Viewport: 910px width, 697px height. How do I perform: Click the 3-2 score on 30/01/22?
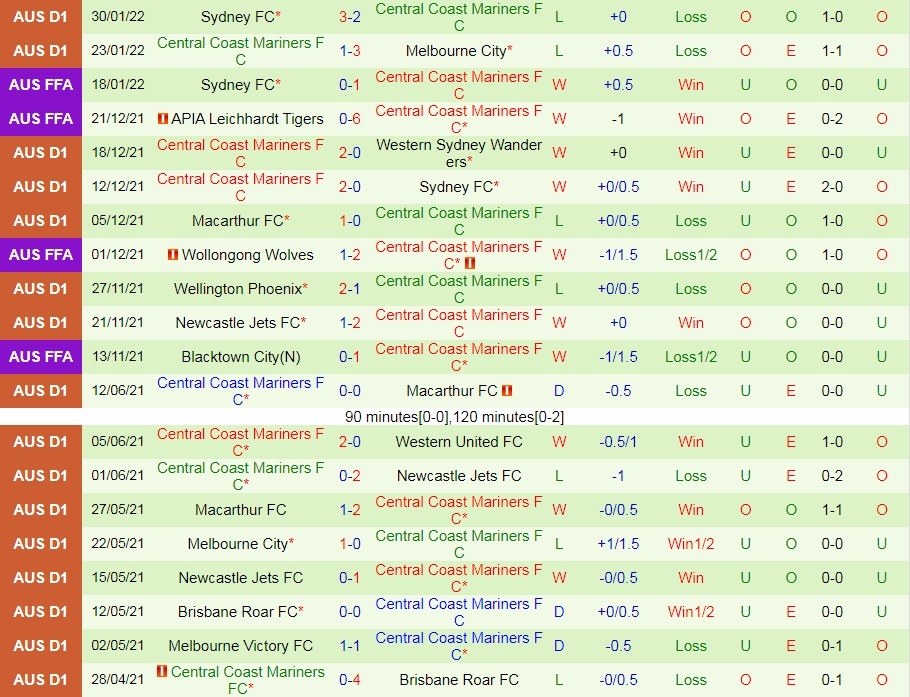click(x=350, y=17)
